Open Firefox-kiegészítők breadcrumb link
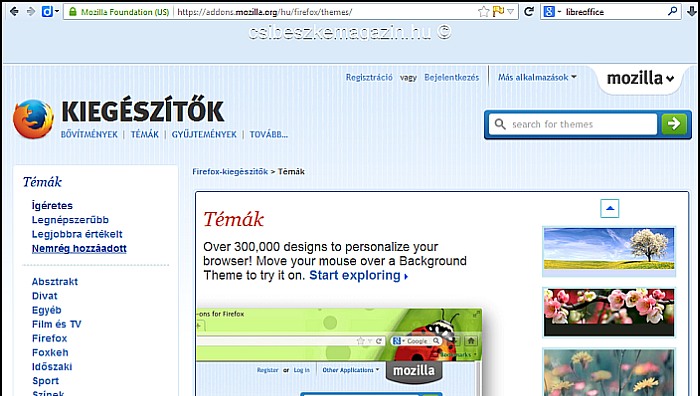The height and width of the screenshot is (396, 700). [230, 171]
